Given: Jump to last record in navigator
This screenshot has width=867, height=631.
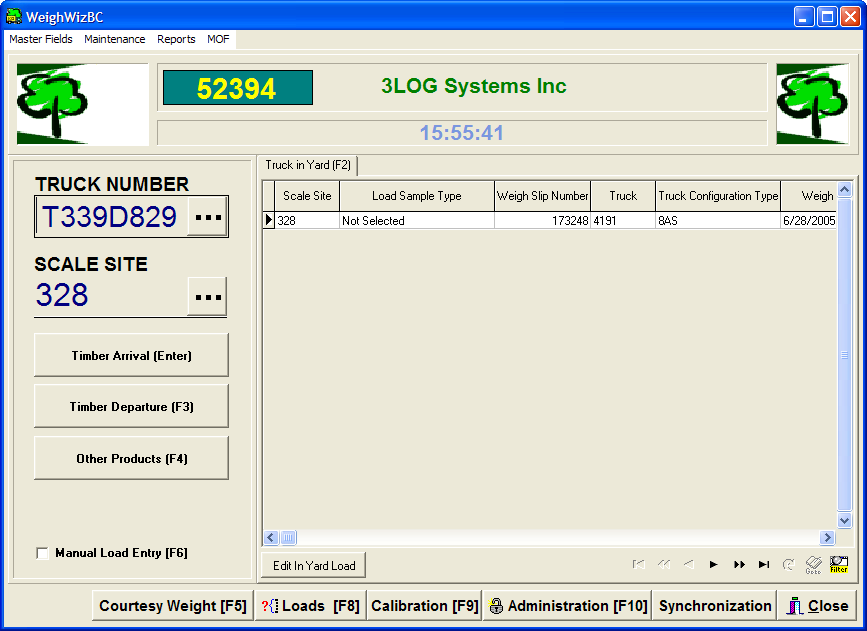Looking at the screenshot, I should [x=764, y=565].
